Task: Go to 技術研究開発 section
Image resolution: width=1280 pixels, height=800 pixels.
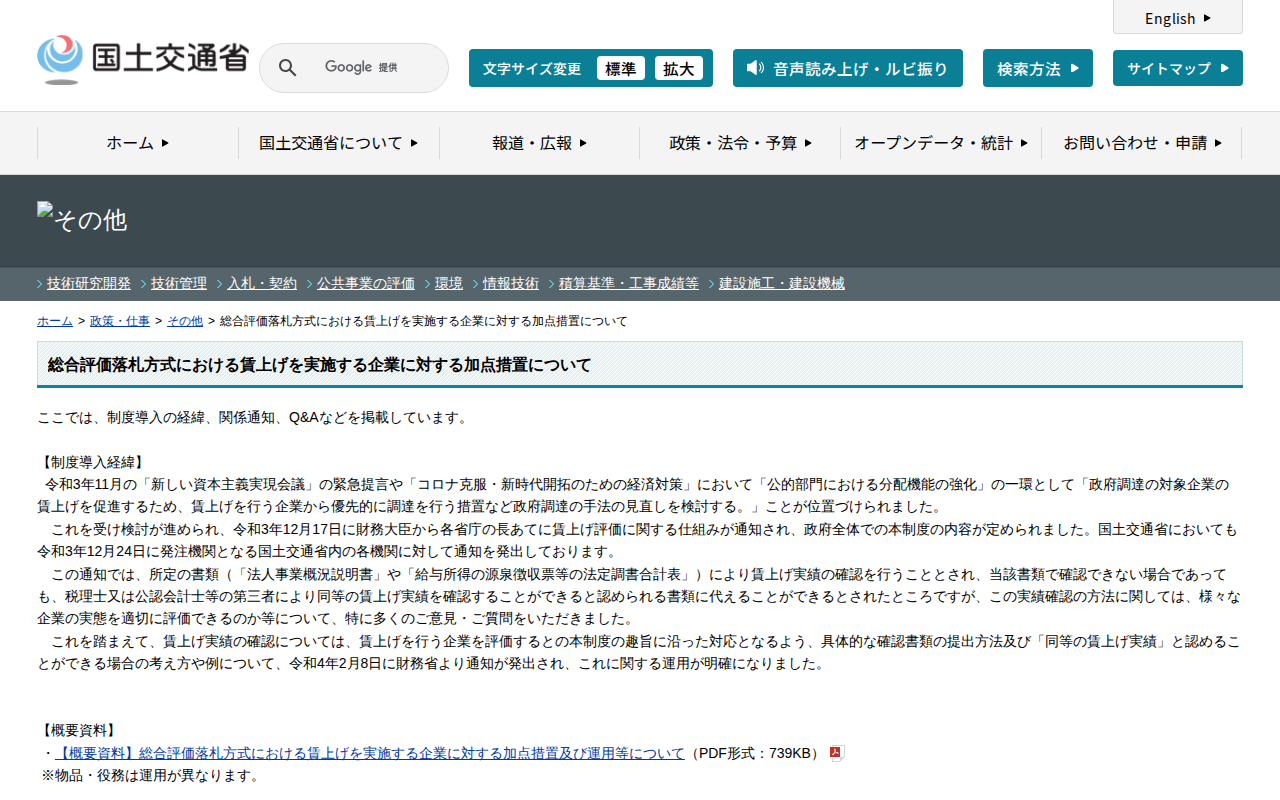Action: (x=89, y=283)
